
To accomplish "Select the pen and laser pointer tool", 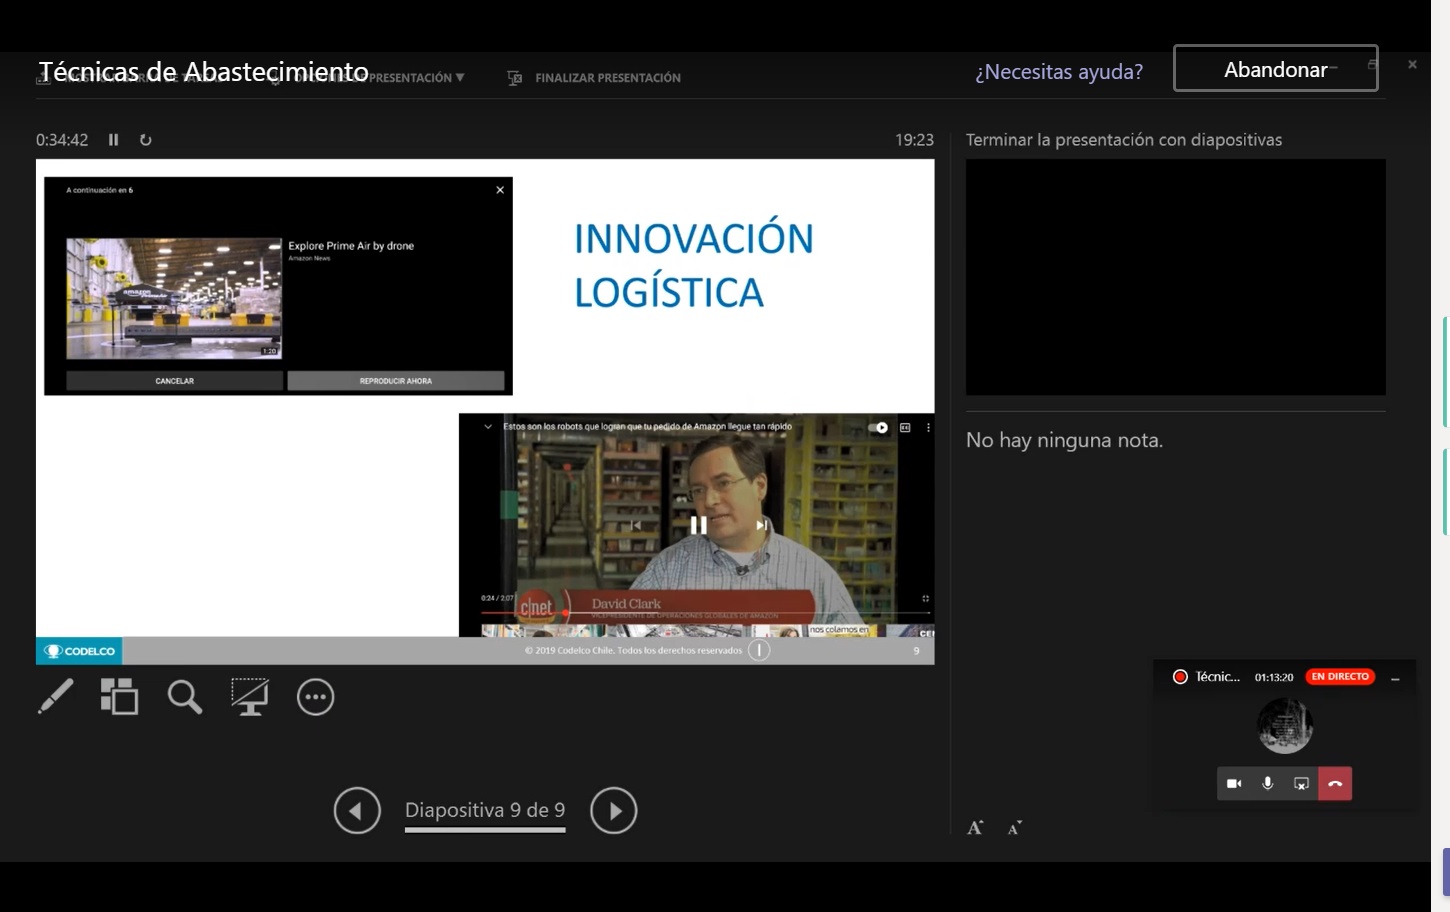I will (x=55, y=697).
